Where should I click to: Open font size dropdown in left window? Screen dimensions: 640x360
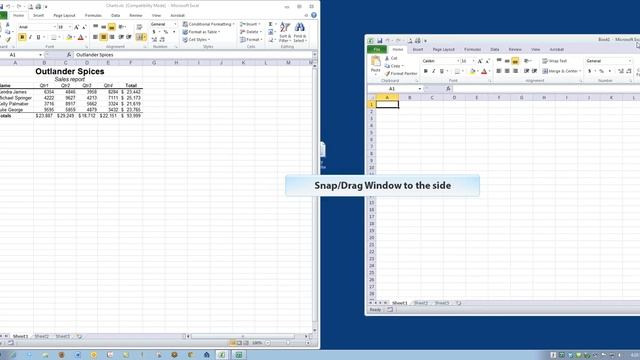click(x=70, y=27)
